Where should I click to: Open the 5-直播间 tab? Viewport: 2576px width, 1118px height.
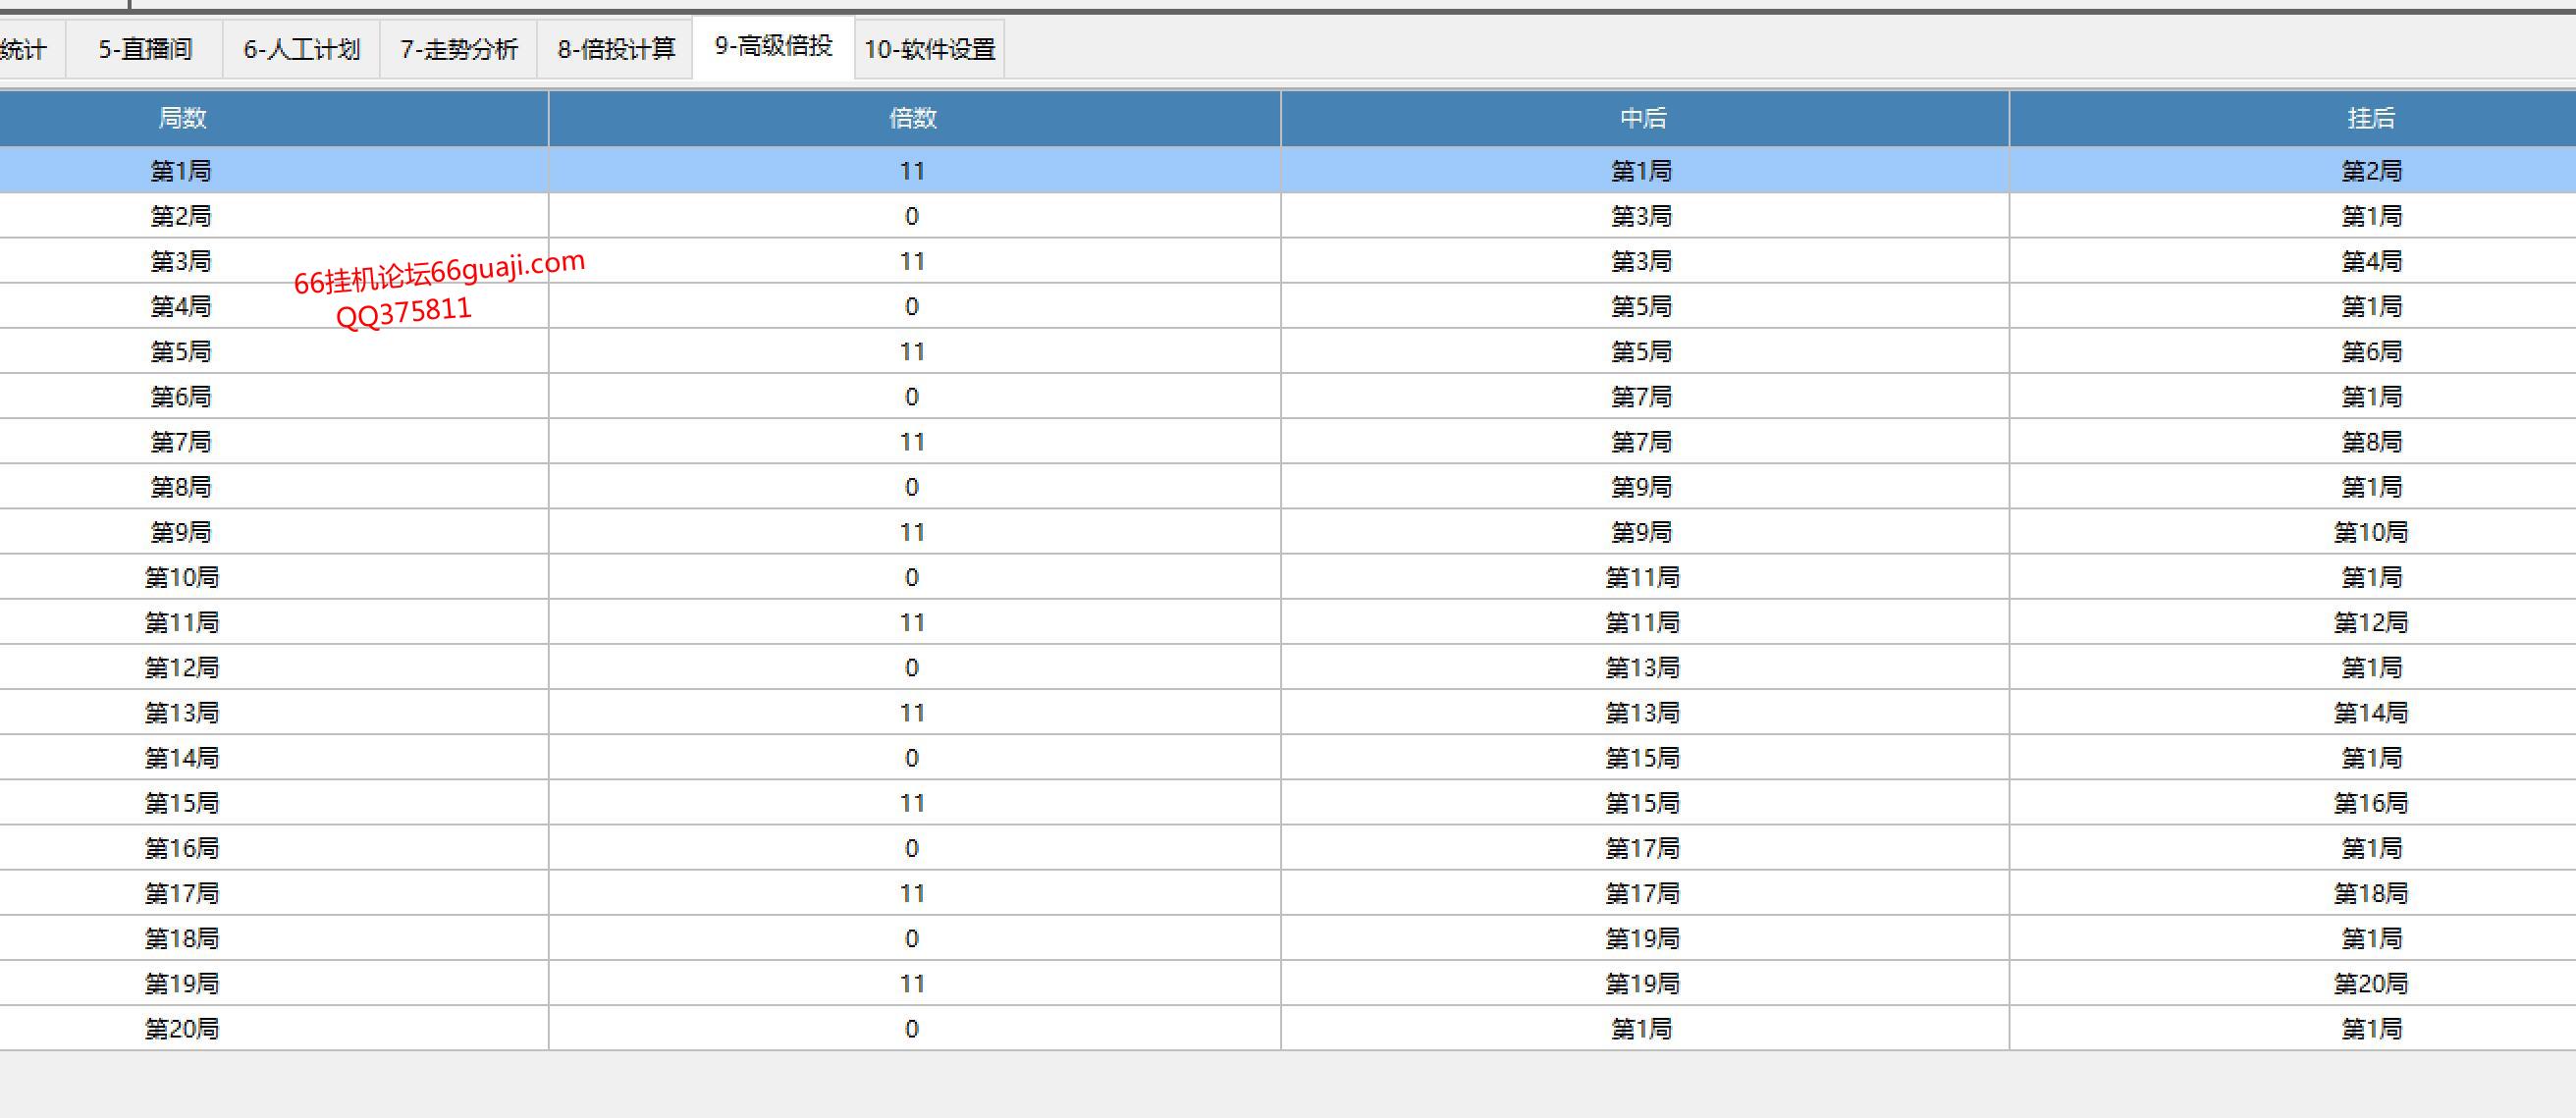(145, 49)
